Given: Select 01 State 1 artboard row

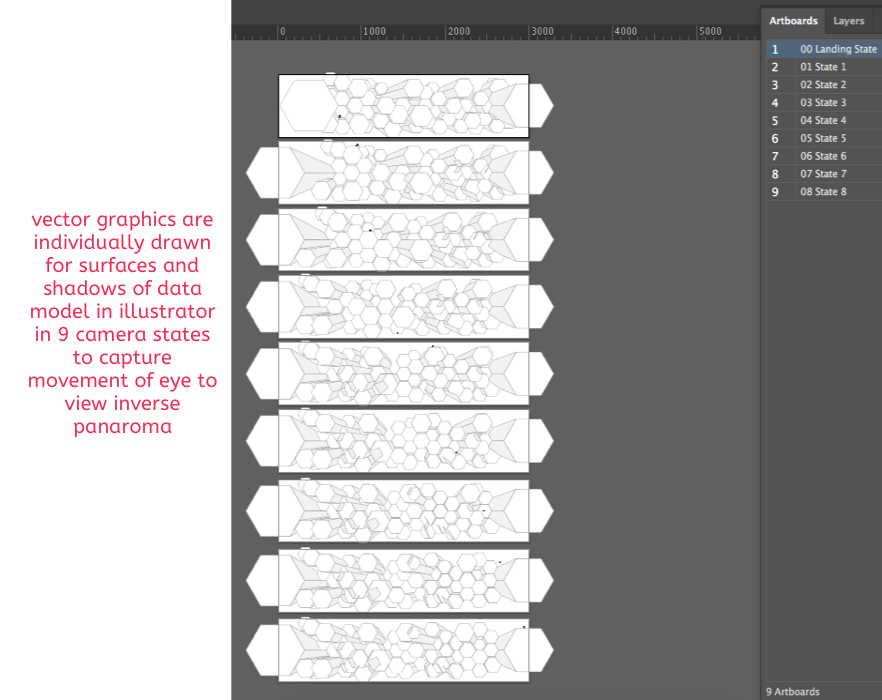Looking at the screenshot, I should tap(824, 67).
